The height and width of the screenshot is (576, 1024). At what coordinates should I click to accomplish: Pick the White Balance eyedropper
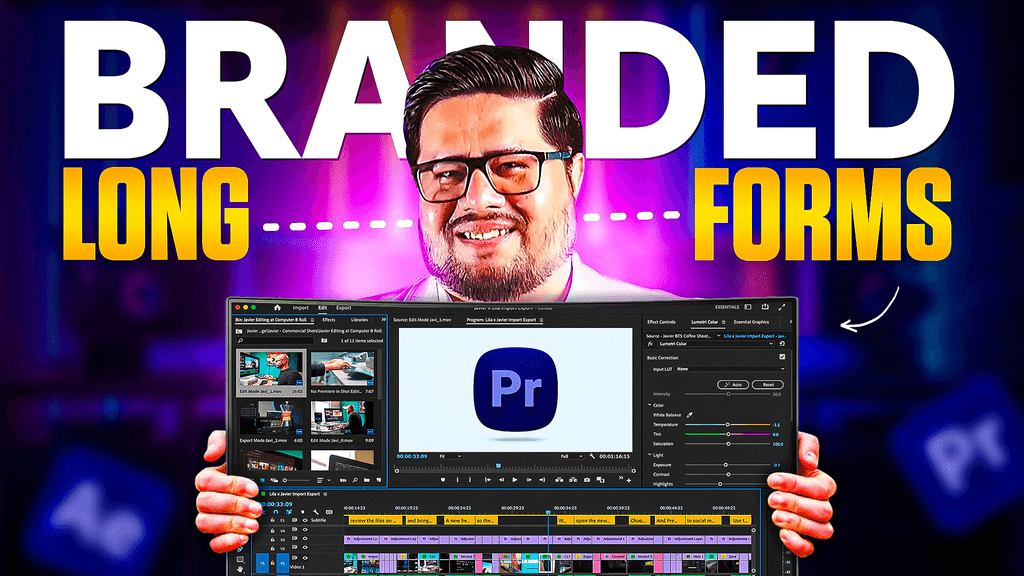690,415
